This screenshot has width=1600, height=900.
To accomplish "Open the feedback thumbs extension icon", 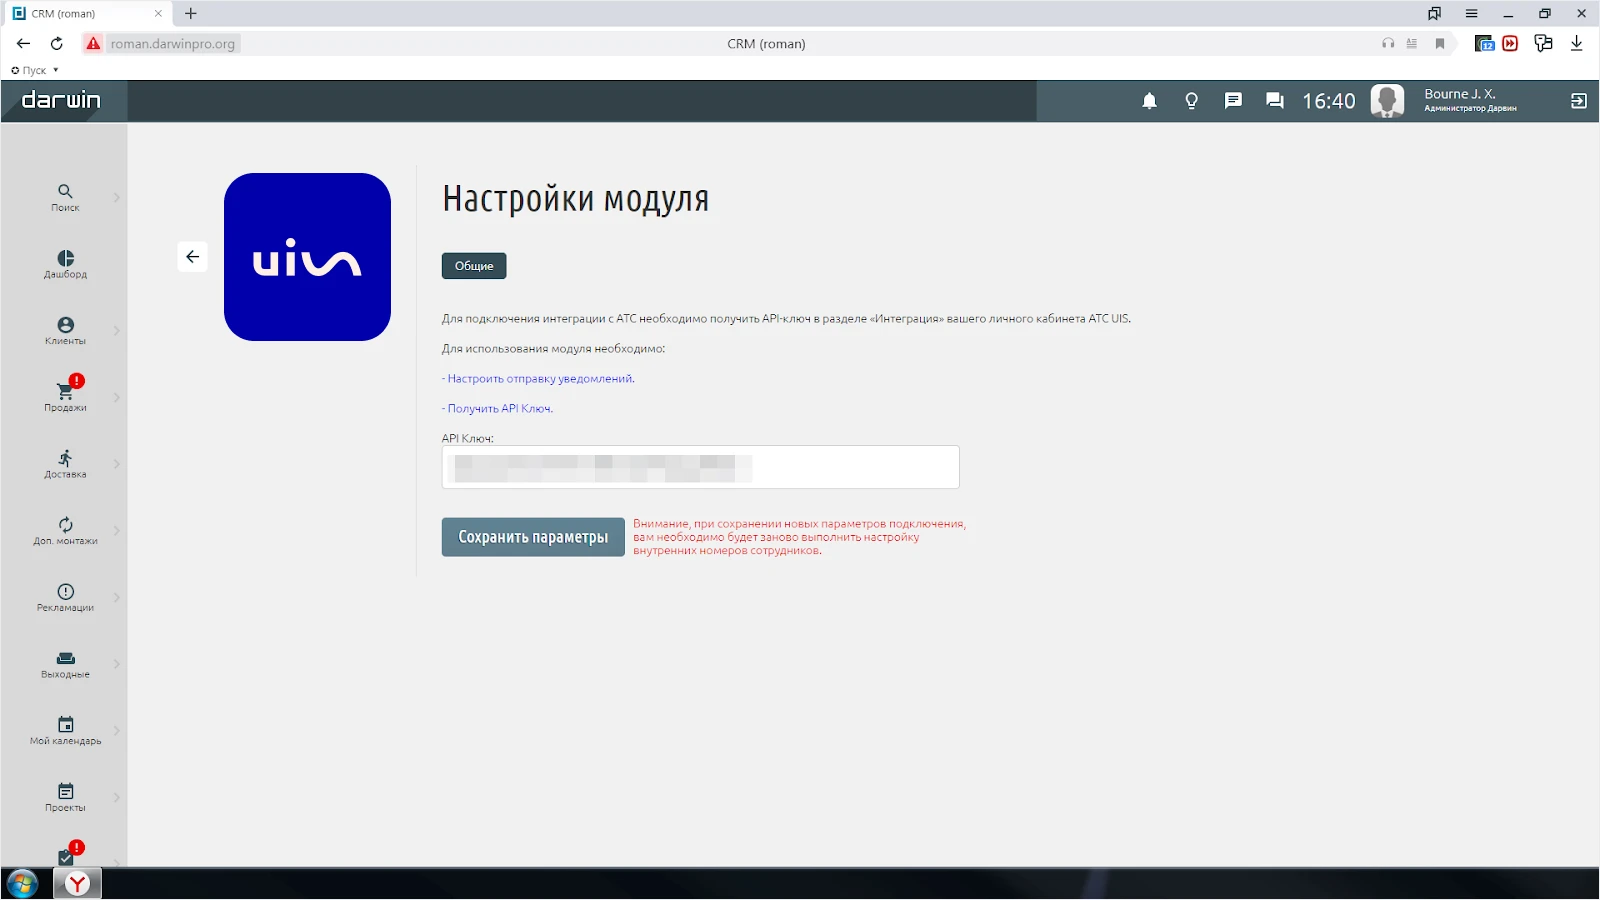I will pyautogui.click(x=1543, y=43).
